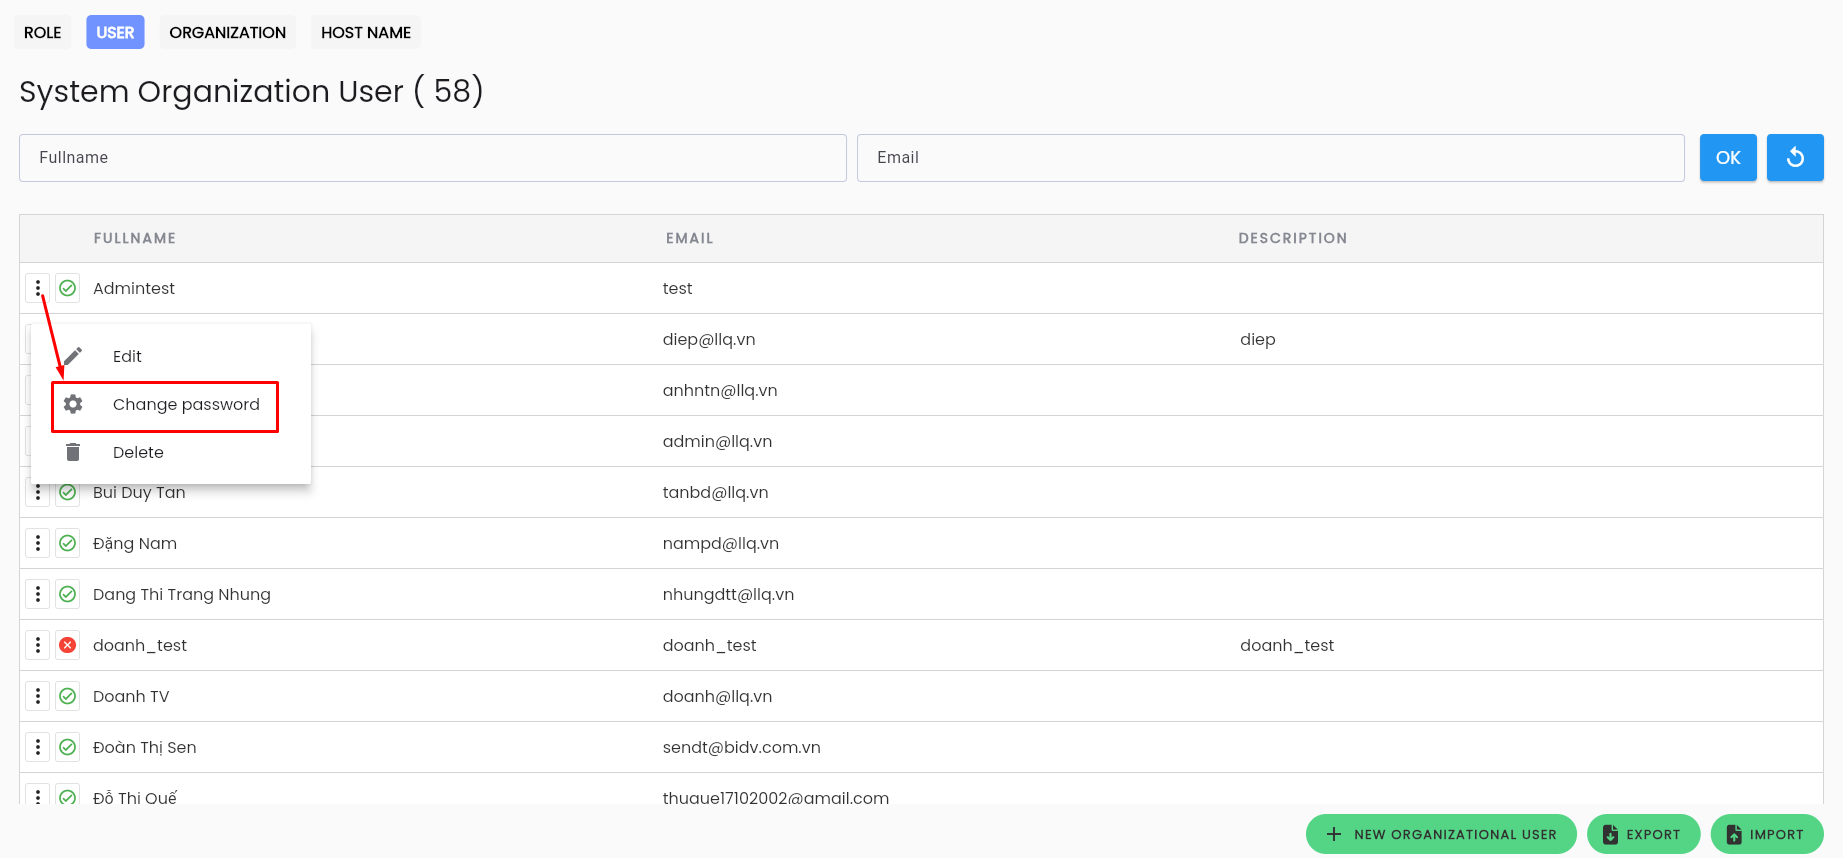
Task: Add a new organizational user
Action: coord(1441,834)
